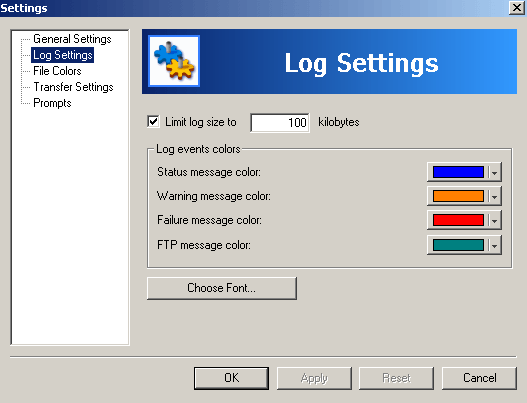Confirm settings with the OK button
The image size is (527, 403).
232,378
